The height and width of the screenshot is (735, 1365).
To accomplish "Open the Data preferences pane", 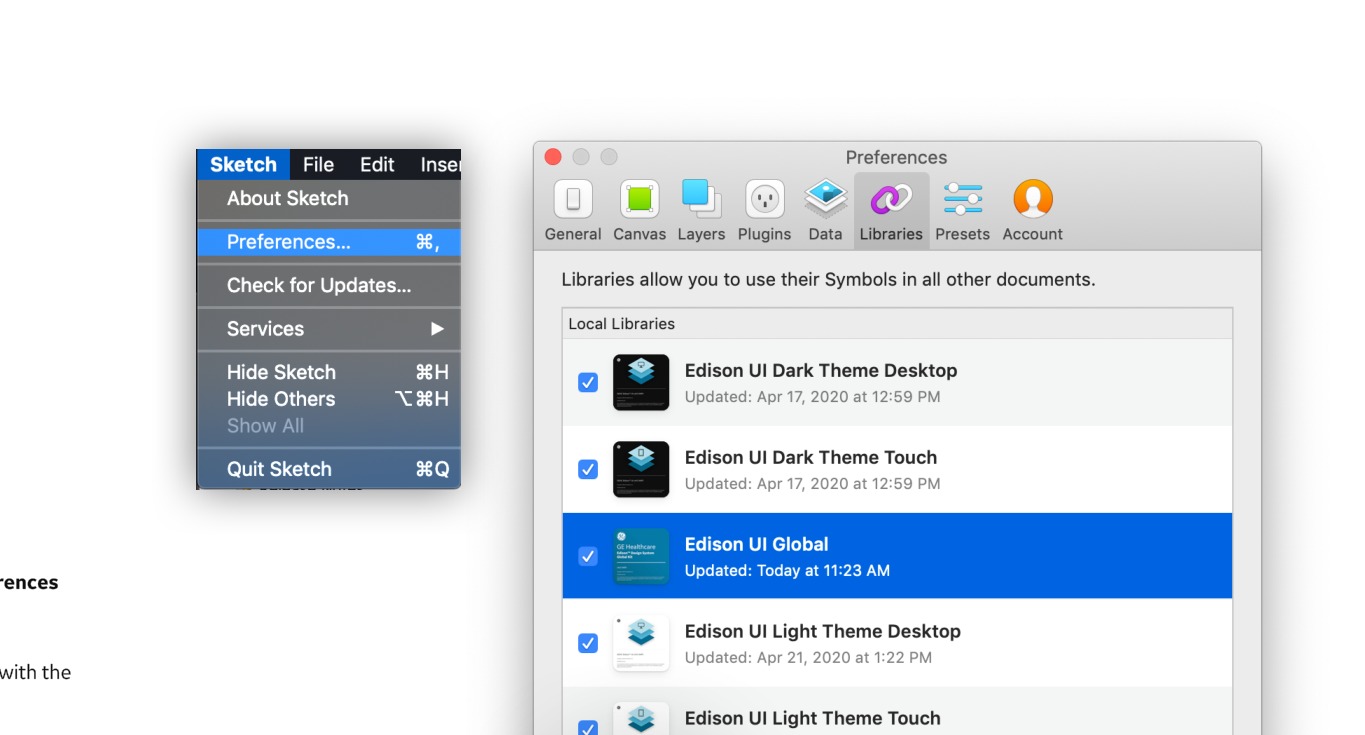I will pyautogui.click(x=825, y=211).
